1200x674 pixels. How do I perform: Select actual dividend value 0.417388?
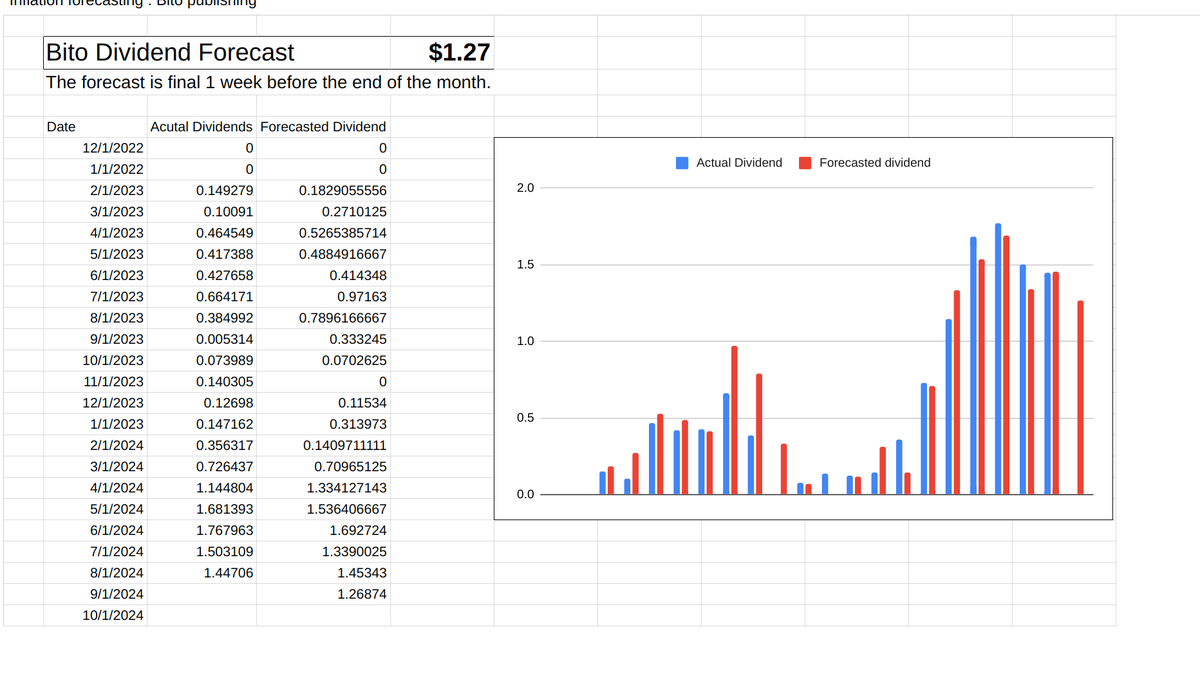(201, 254)
